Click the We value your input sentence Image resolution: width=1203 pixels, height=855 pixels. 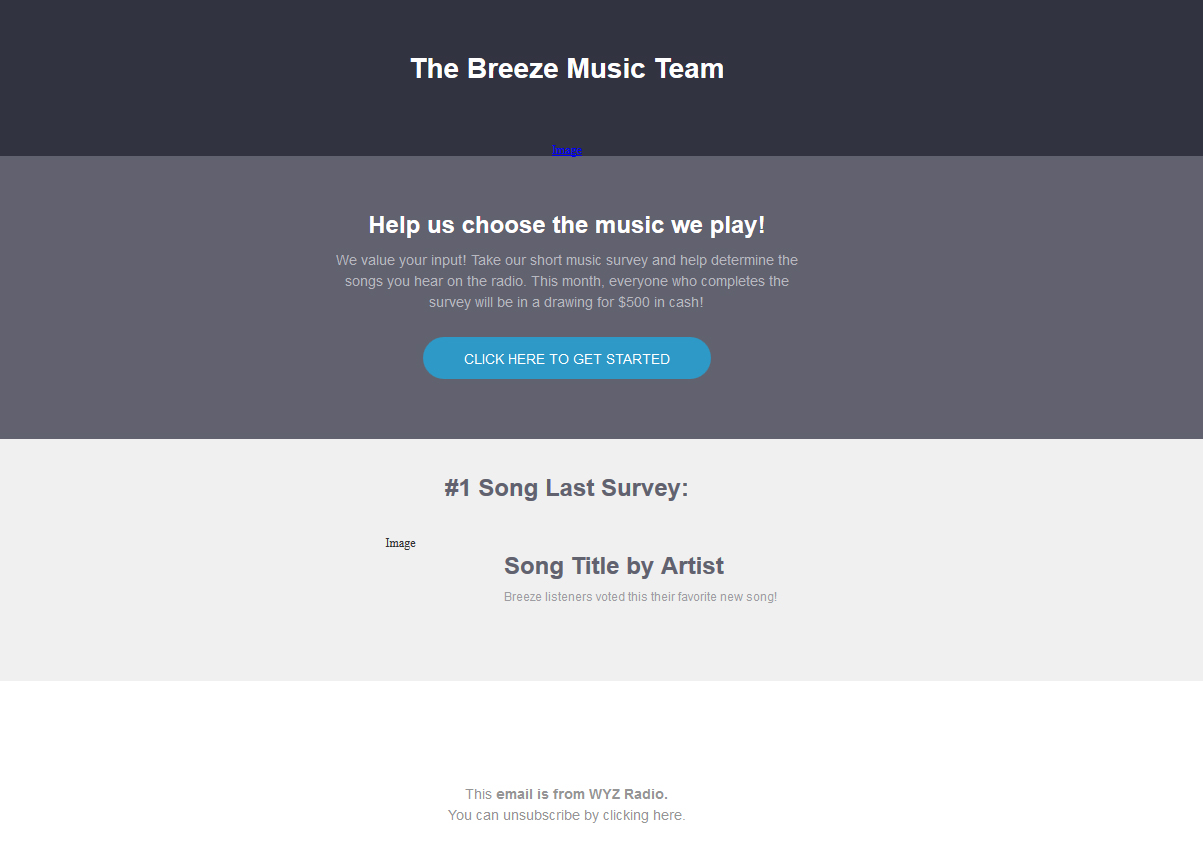pyautogui.click(x=401, y=260)
